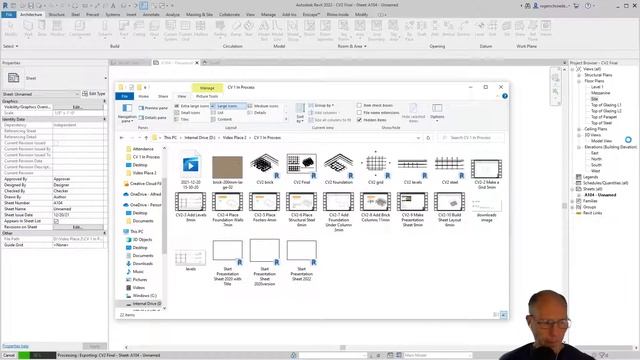640x360 pixels.
Task: Click the export progress bar in status bar
Action: (37, 356)
